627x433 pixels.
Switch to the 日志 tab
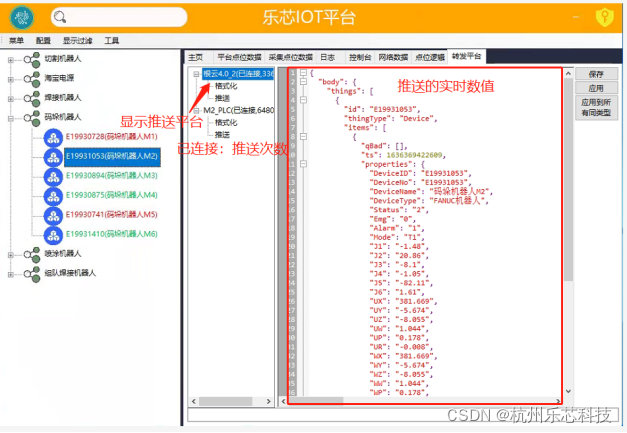[327, 57]
